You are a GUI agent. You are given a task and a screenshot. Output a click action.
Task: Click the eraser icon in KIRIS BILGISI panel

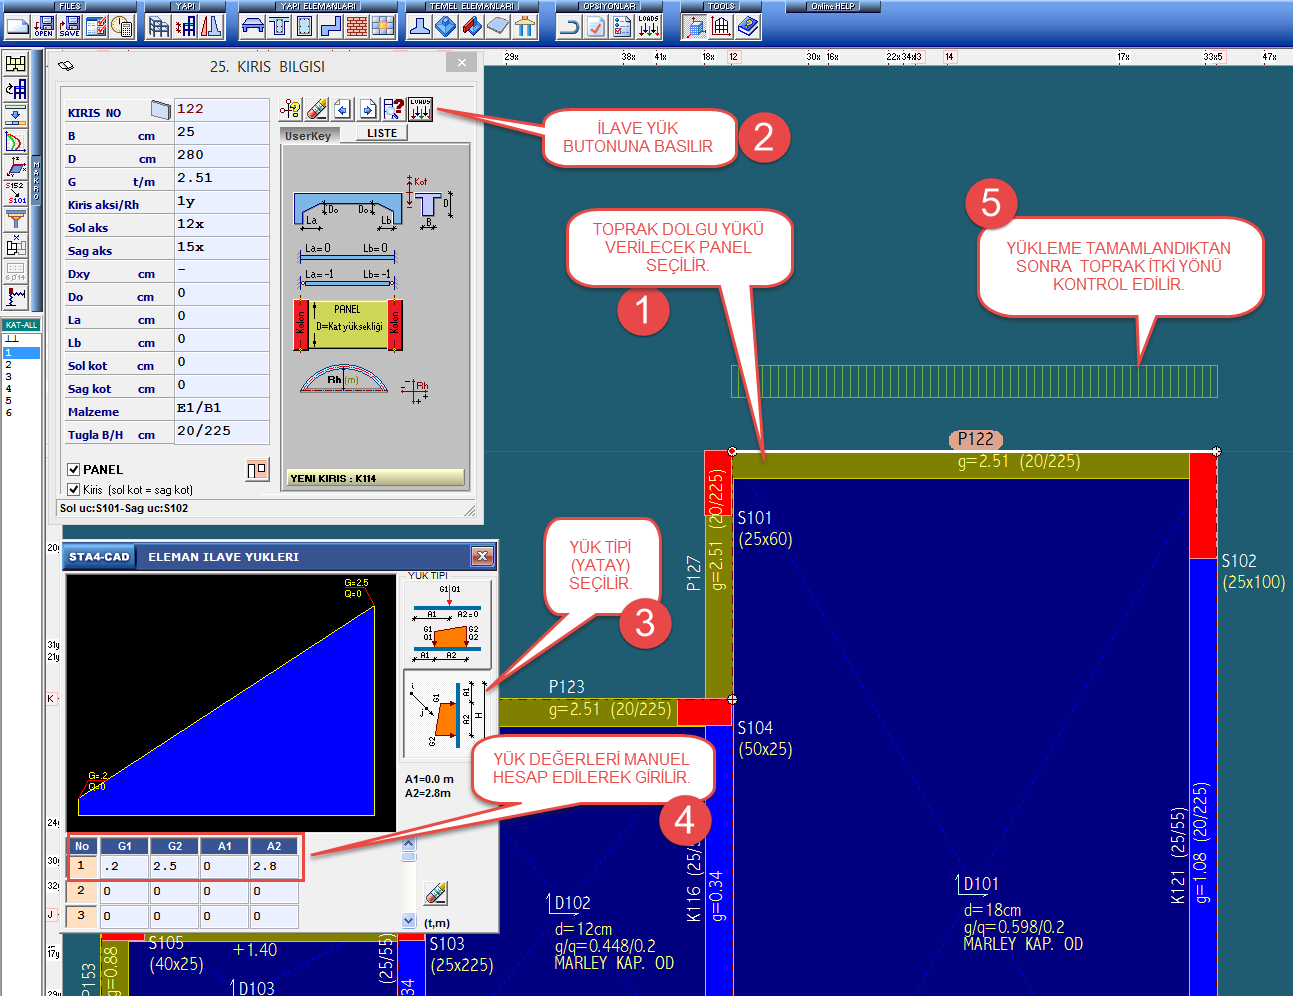point(317,109)
